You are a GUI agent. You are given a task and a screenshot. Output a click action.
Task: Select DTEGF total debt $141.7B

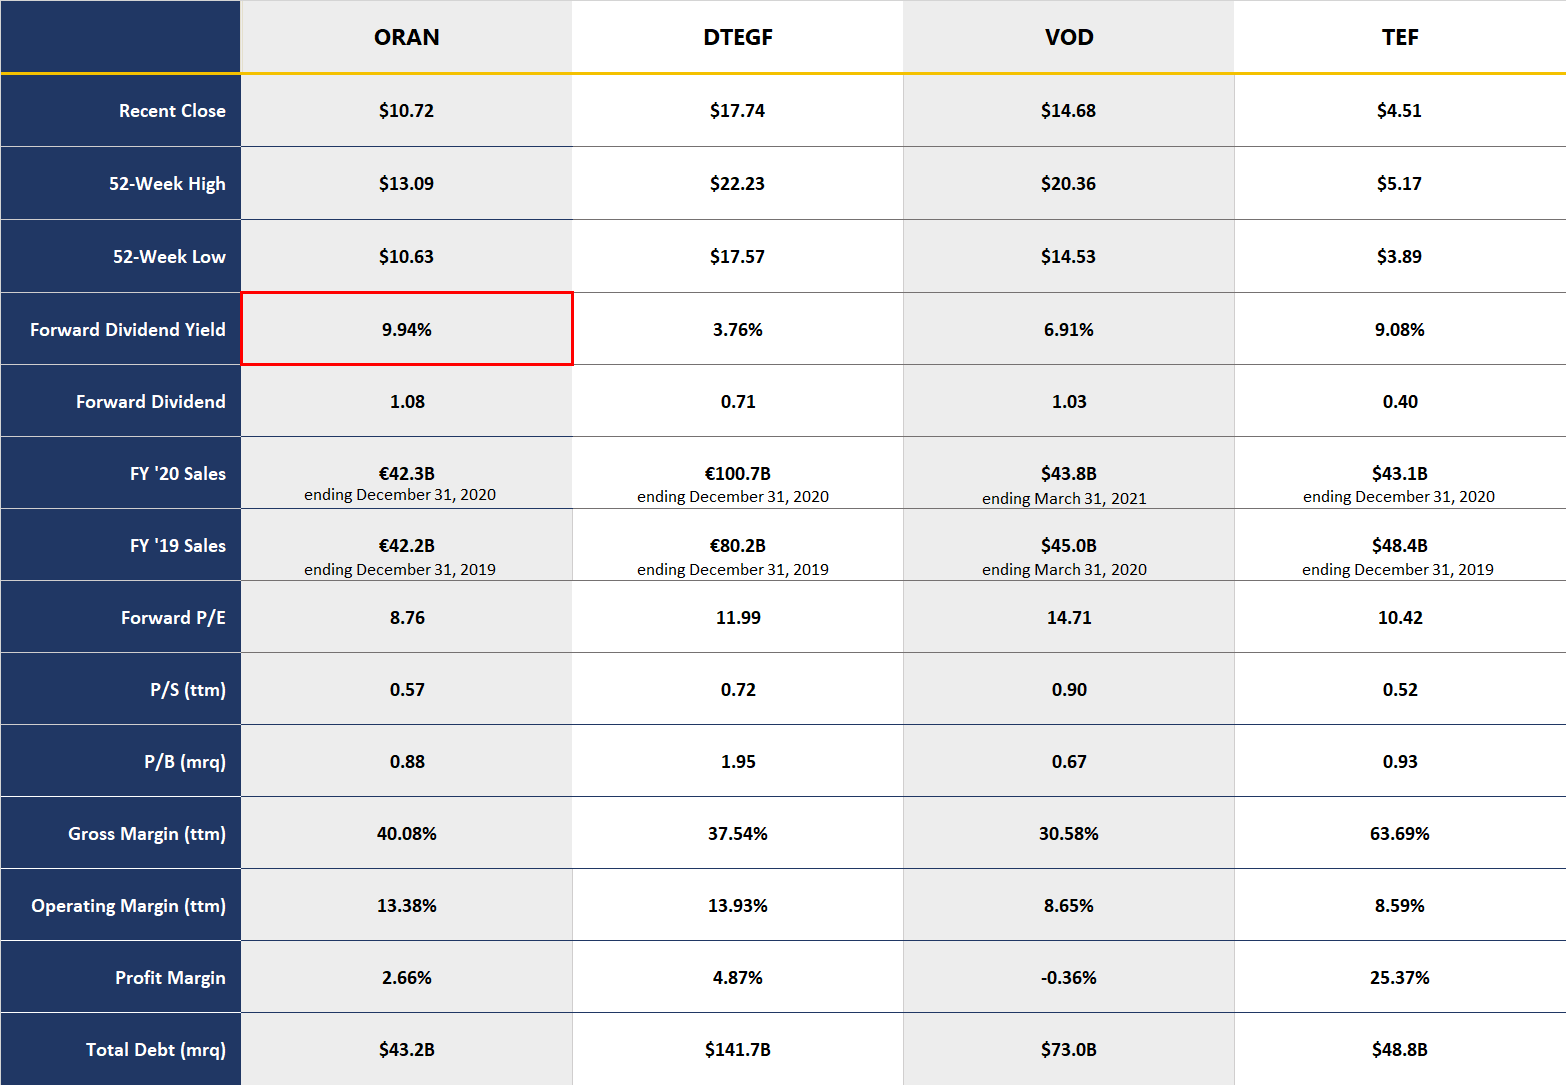[738, 1050]
